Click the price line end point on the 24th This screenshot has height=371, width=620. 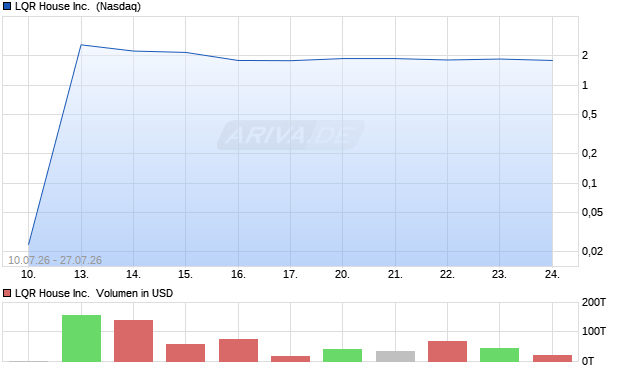pyautogui.click(x=552, y=61)
